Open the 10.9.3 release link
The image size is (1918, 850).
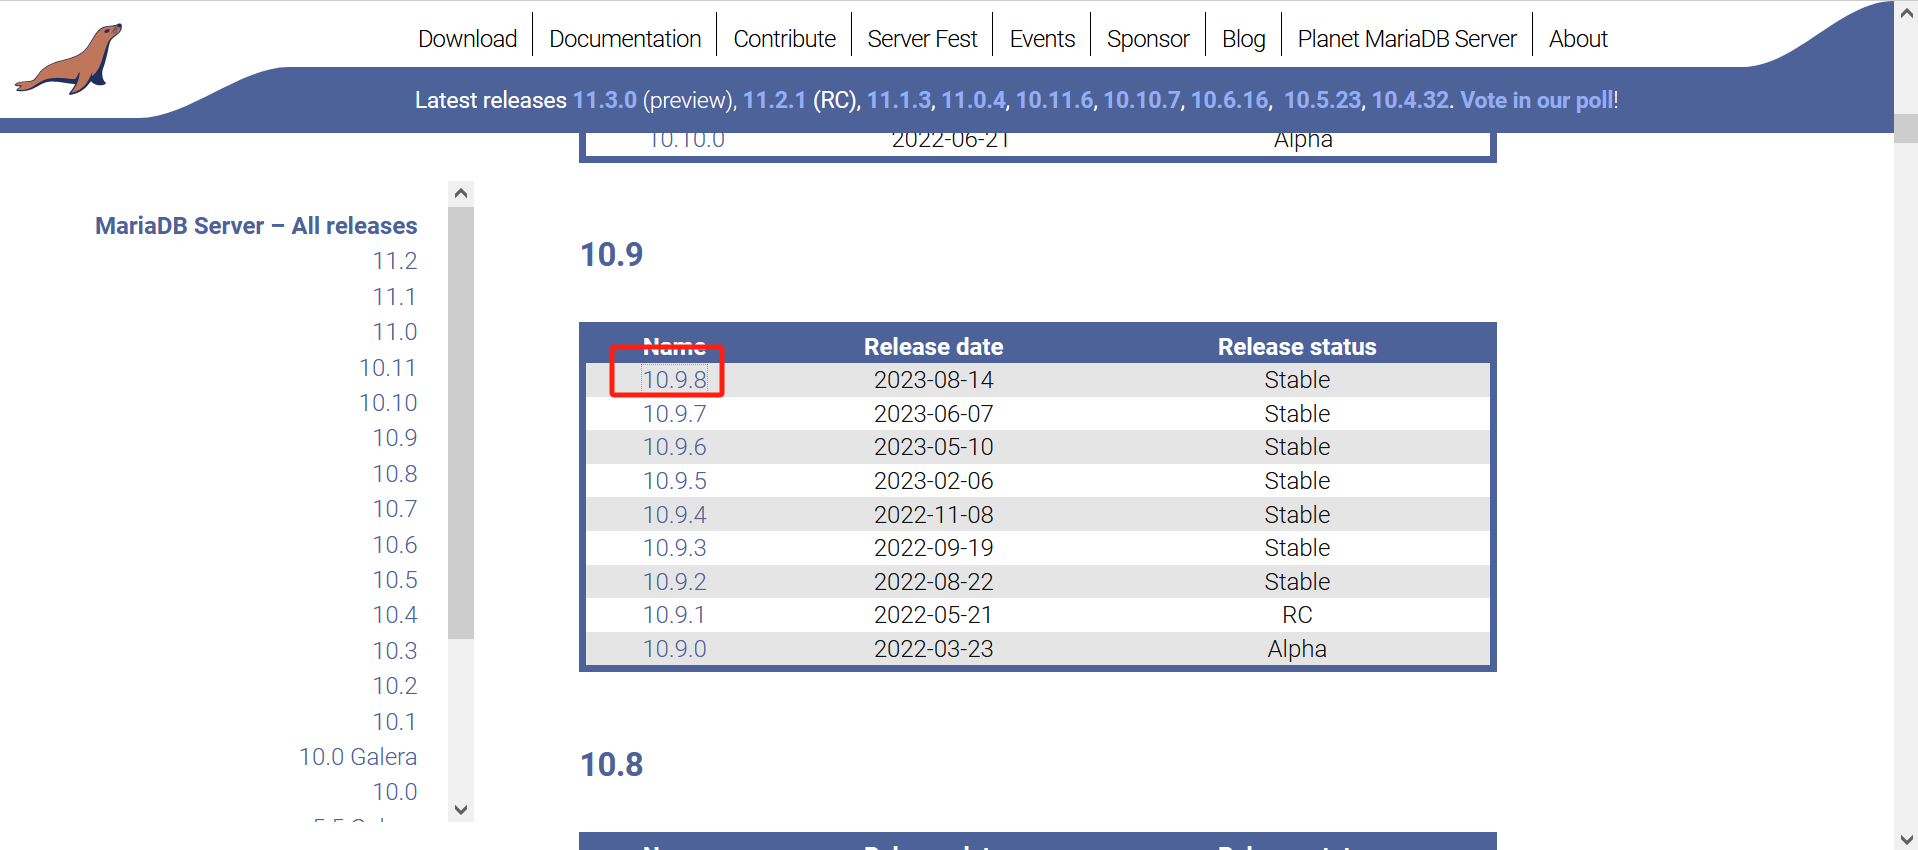(x=675, y=548)
